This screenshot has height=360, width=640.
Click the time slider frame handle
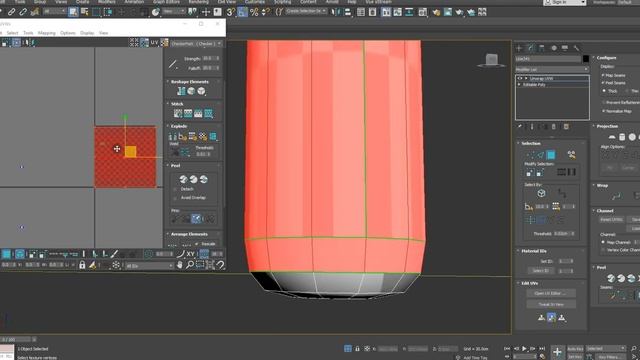(16, 340)
